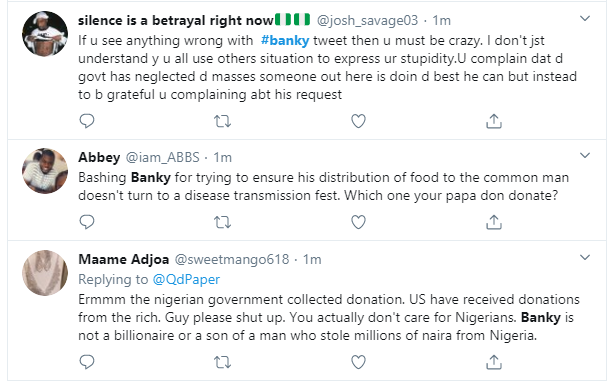Viewport: 609px width, 381px height.
Task: Open the #banky hashtag link
Action: tap(285, 40)
